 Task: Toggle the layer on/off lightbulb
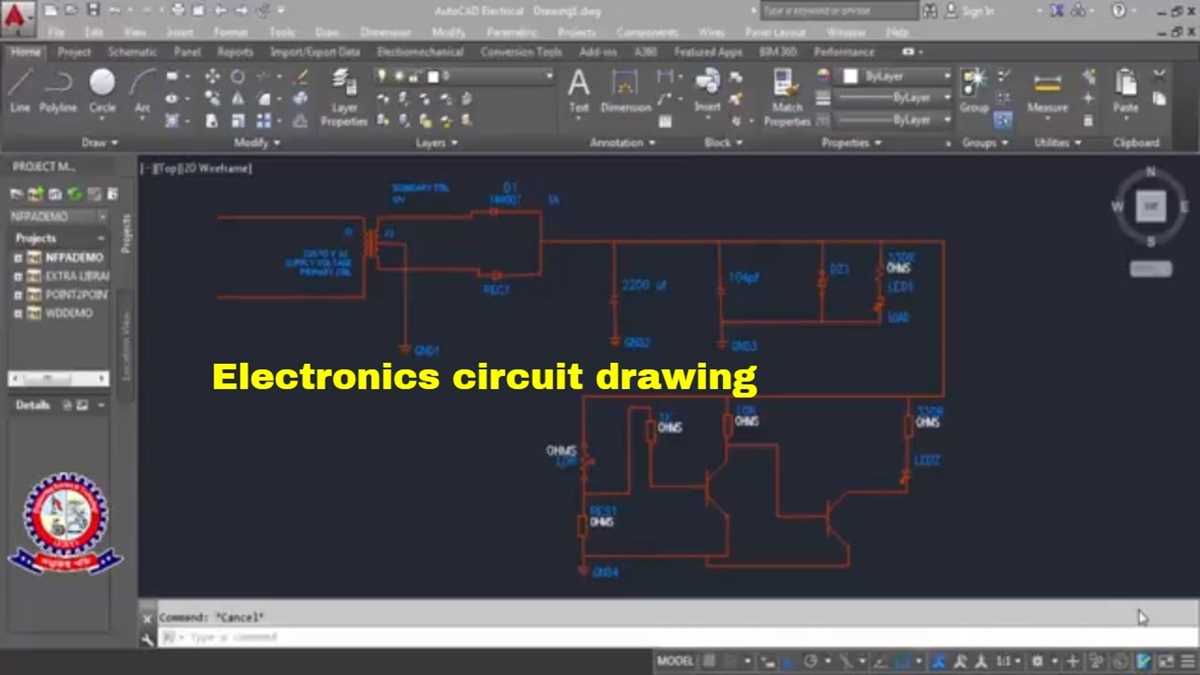click(x=383, y=76)
